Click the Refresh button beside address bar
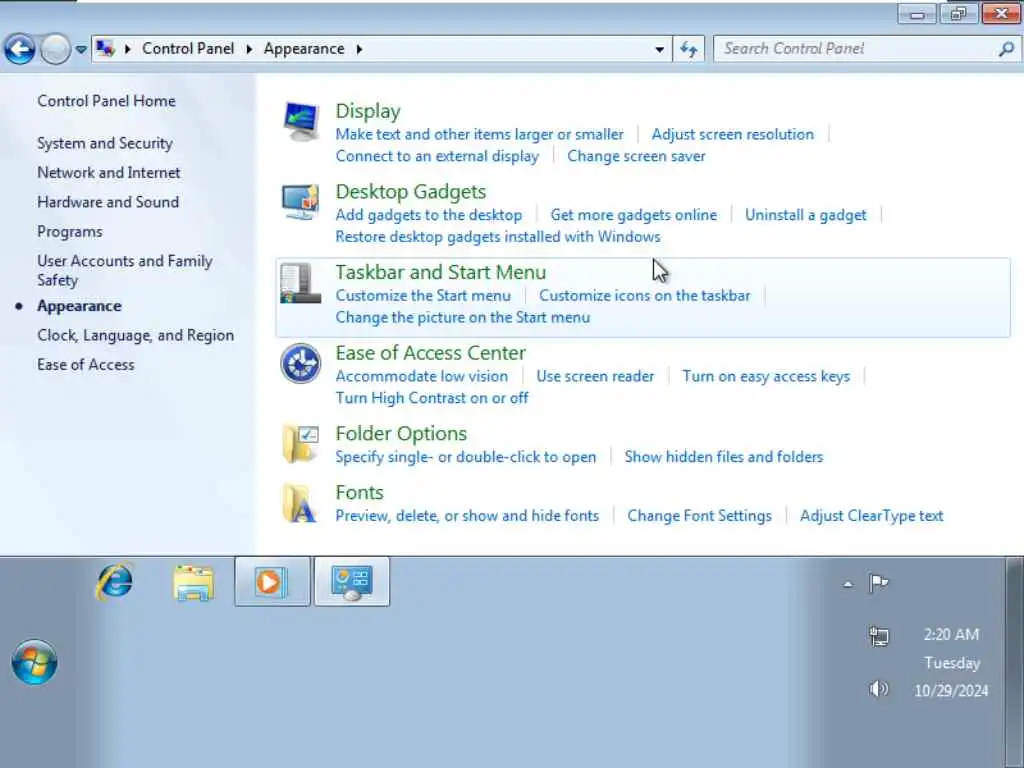 (689, 49)
